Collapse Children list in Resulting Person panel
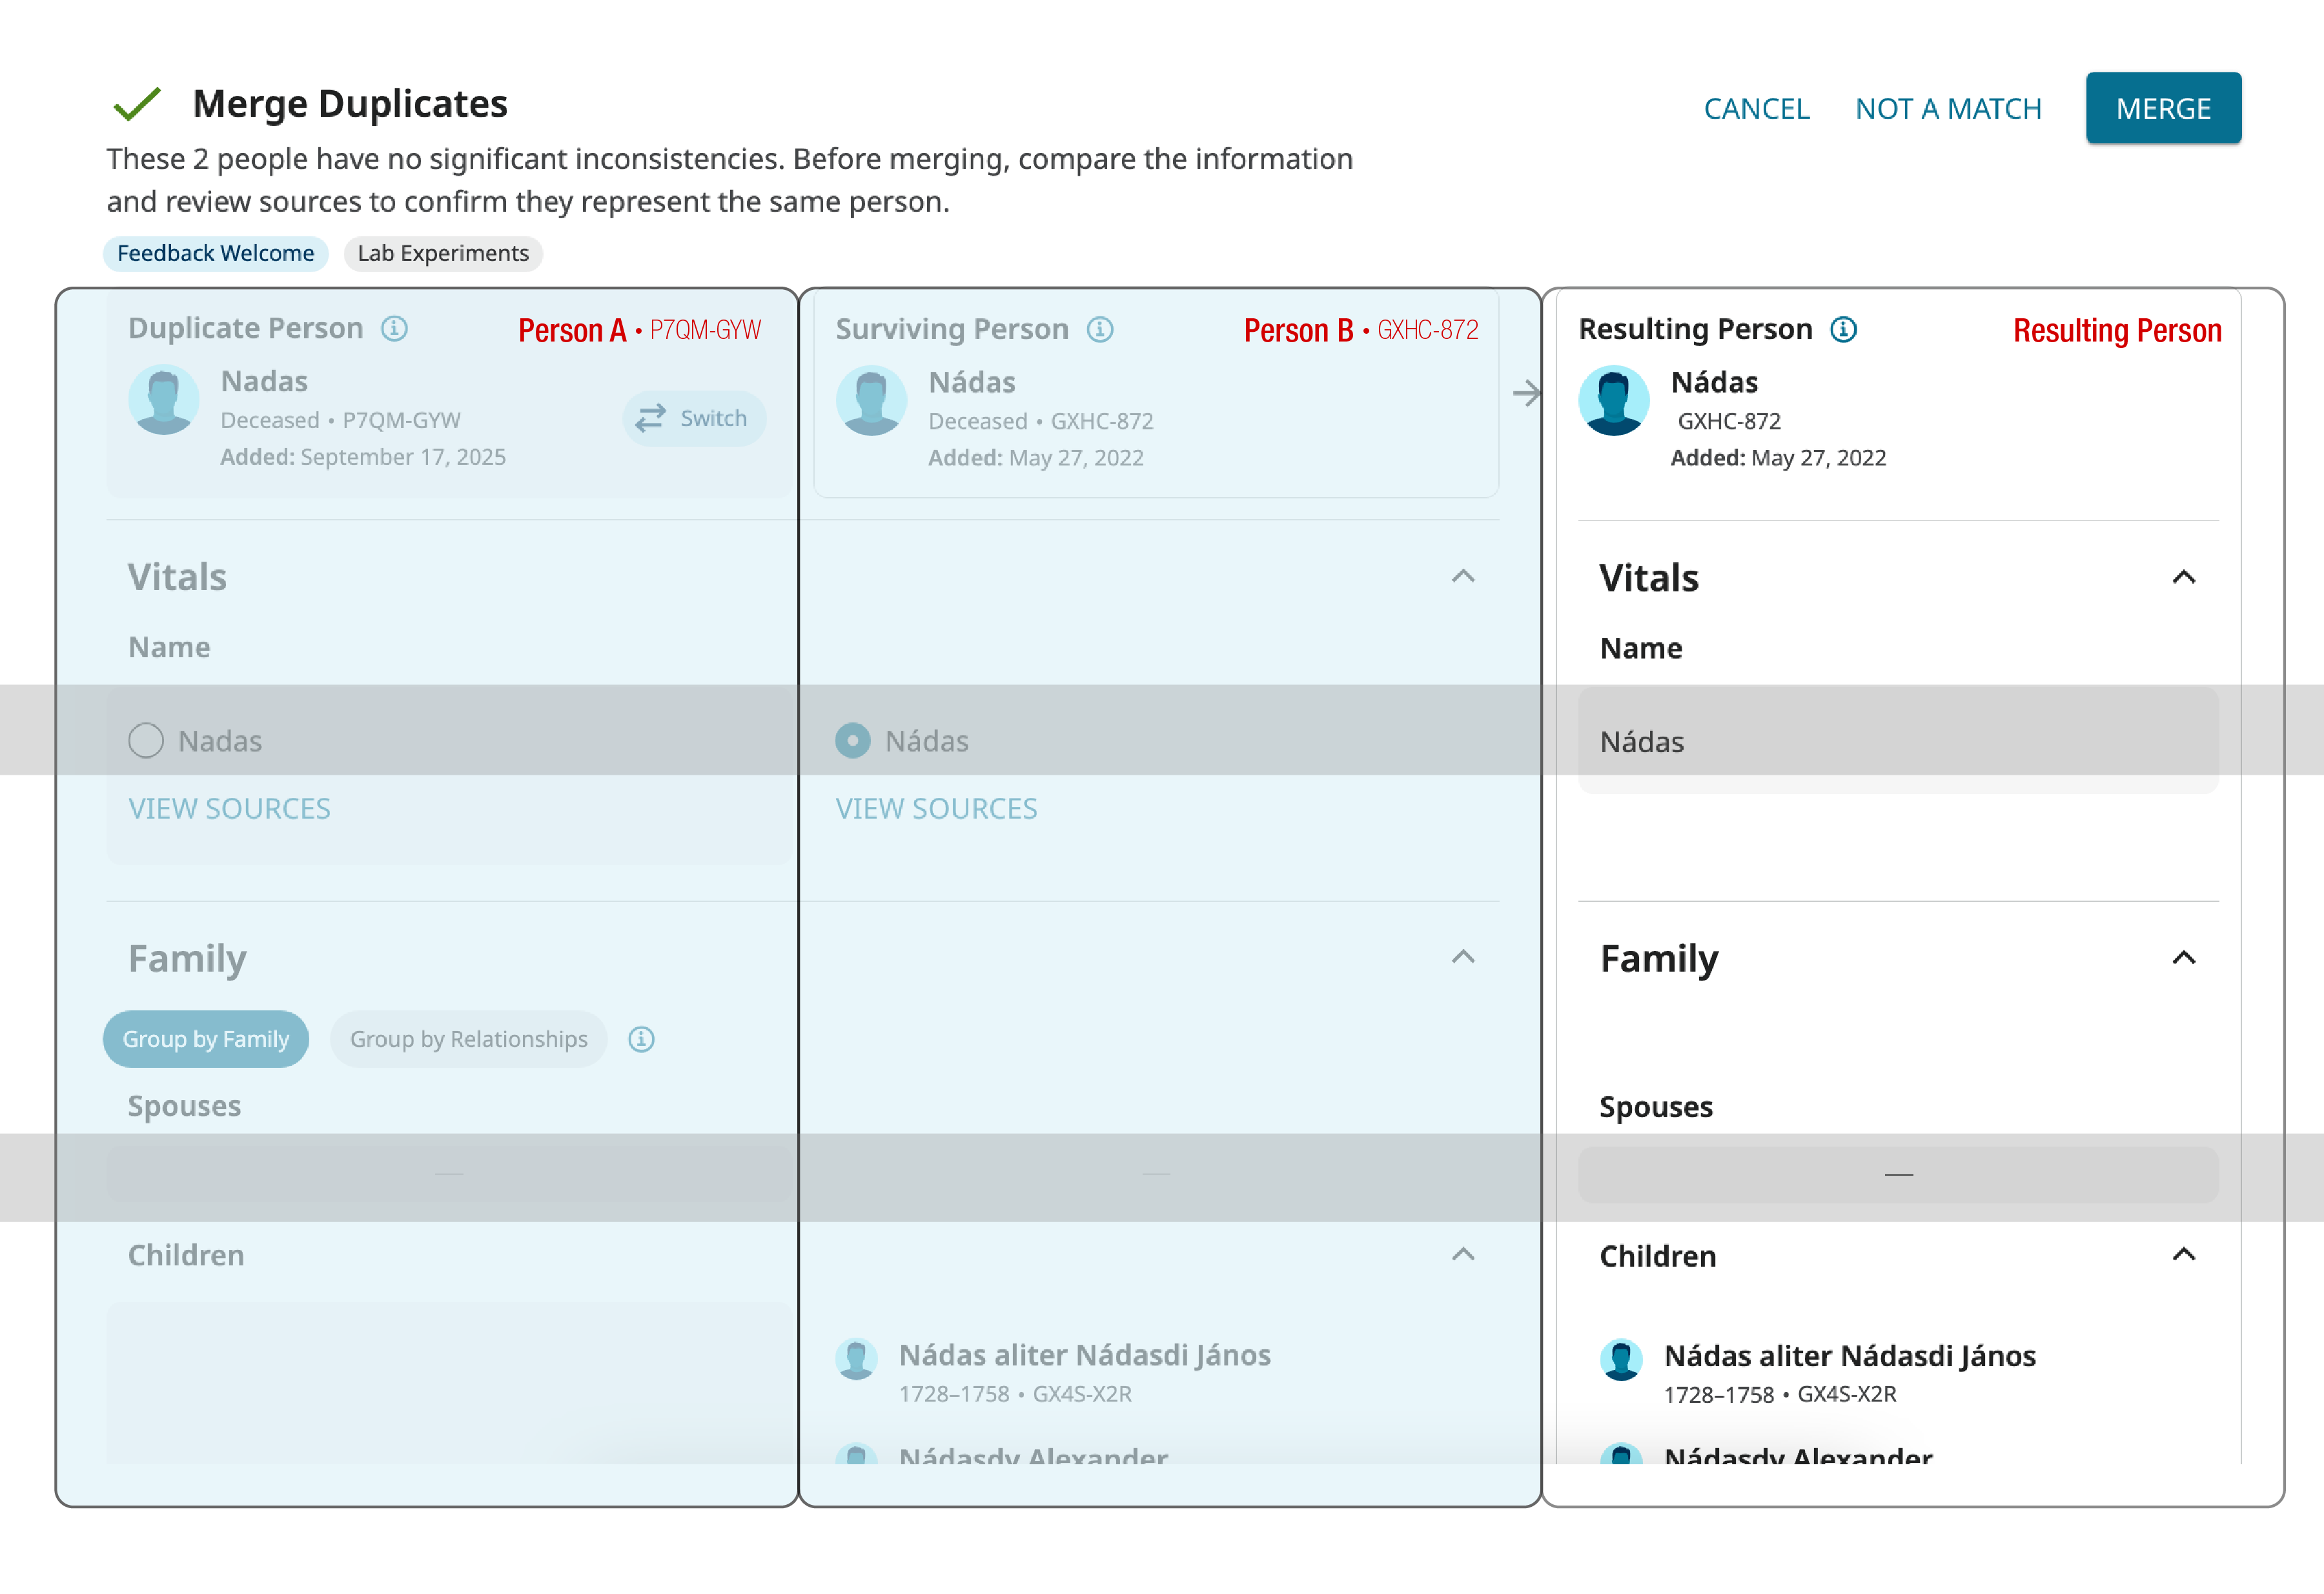This screenshot has width=2324, height=1594. [x=2183, y=1255]
